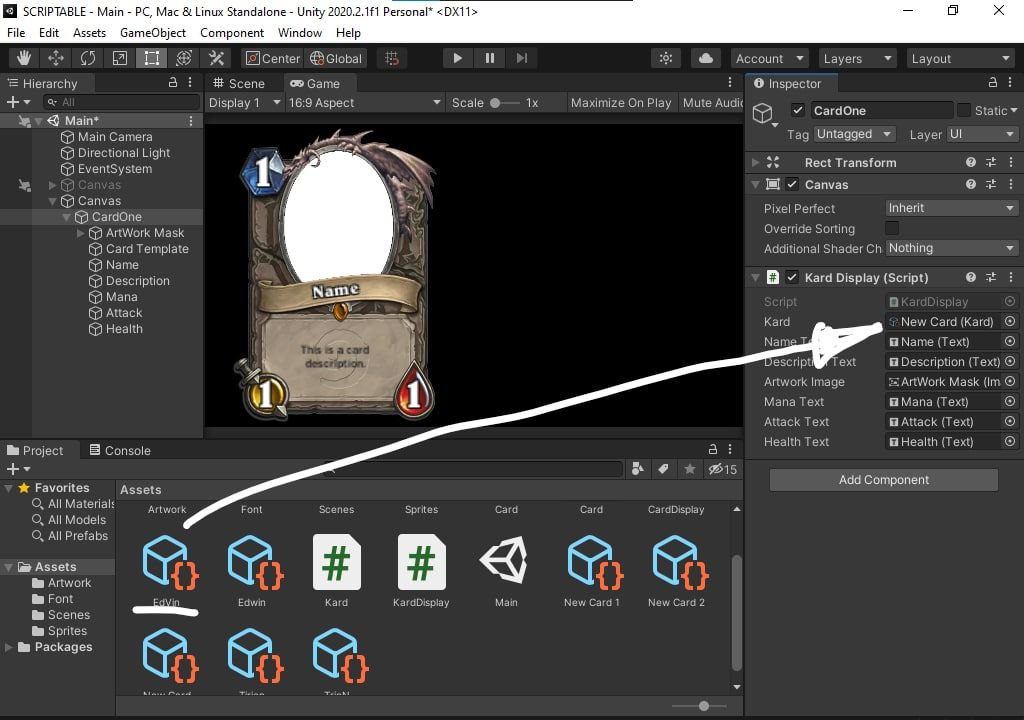Open Kard Display script options menu

coord(1011,277)
